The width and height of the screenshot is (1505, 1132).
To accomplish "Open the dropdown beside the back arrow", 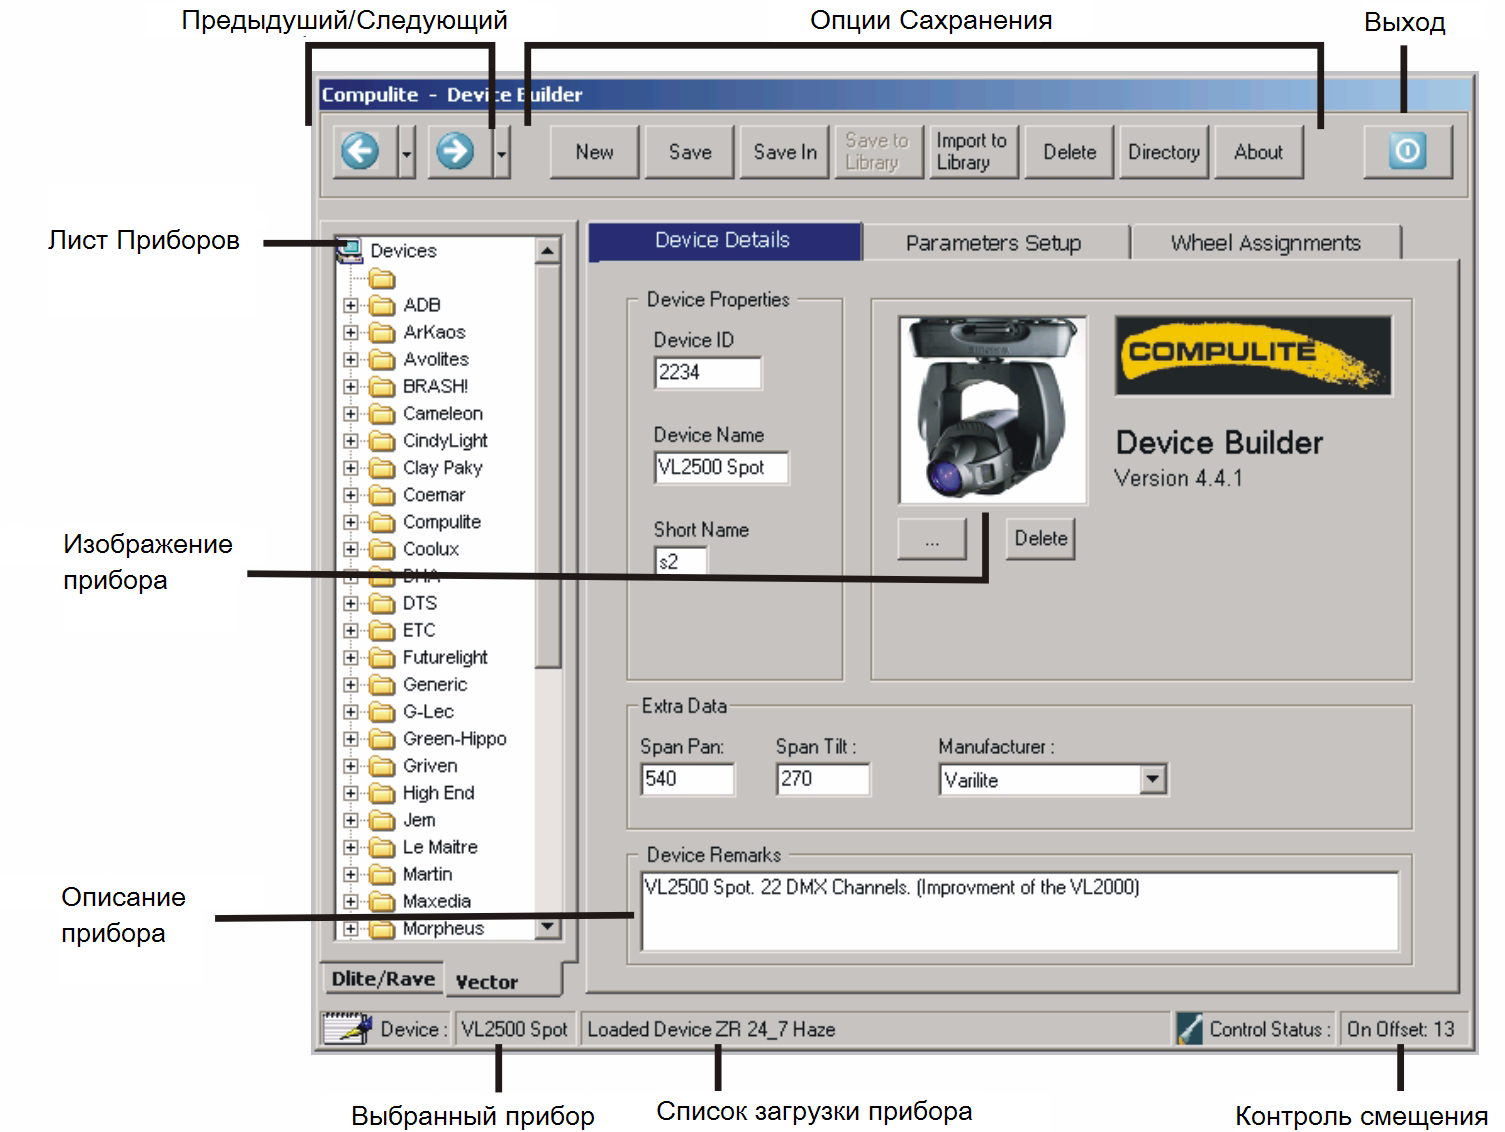I will pyautogui.click(x=406, y=153).
